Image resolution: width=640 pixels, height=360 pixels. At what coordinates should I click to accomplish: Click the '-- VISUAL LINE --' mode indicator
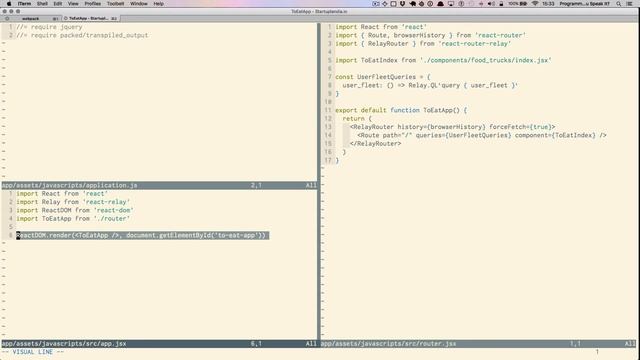33,352
